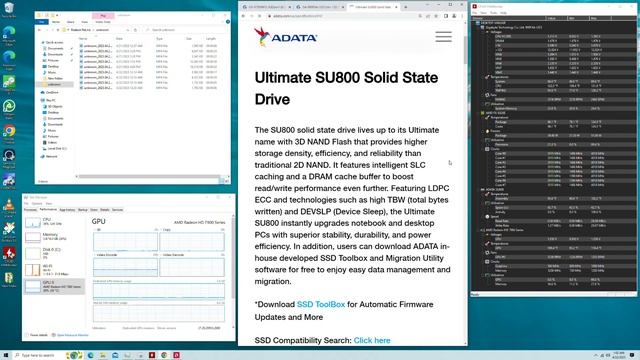Select Network in File Explorer sidebar
The height and width of the screenshot is (360, 640).
tap(51, 156)
